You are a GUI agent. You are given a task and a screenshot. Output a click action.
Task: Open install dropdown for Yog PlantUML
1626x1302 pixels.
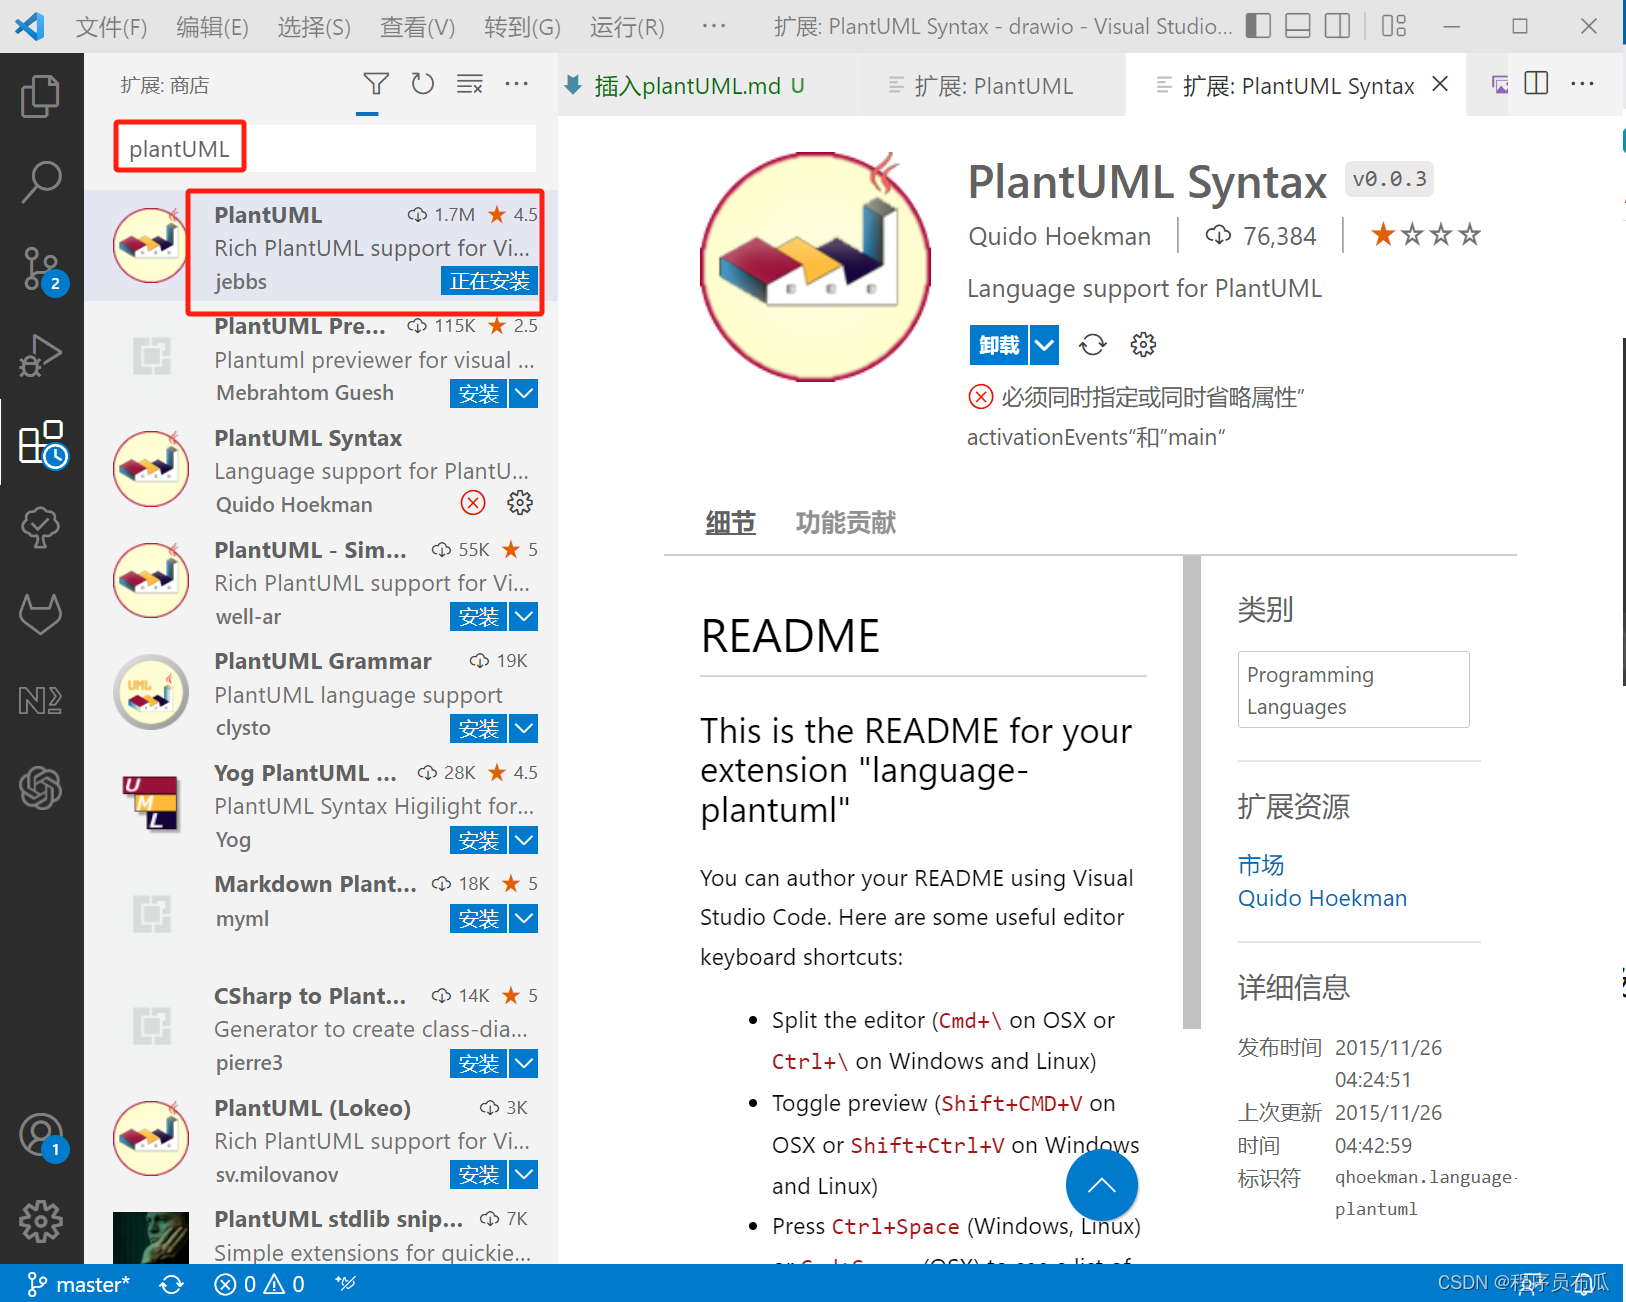(524, 840)
